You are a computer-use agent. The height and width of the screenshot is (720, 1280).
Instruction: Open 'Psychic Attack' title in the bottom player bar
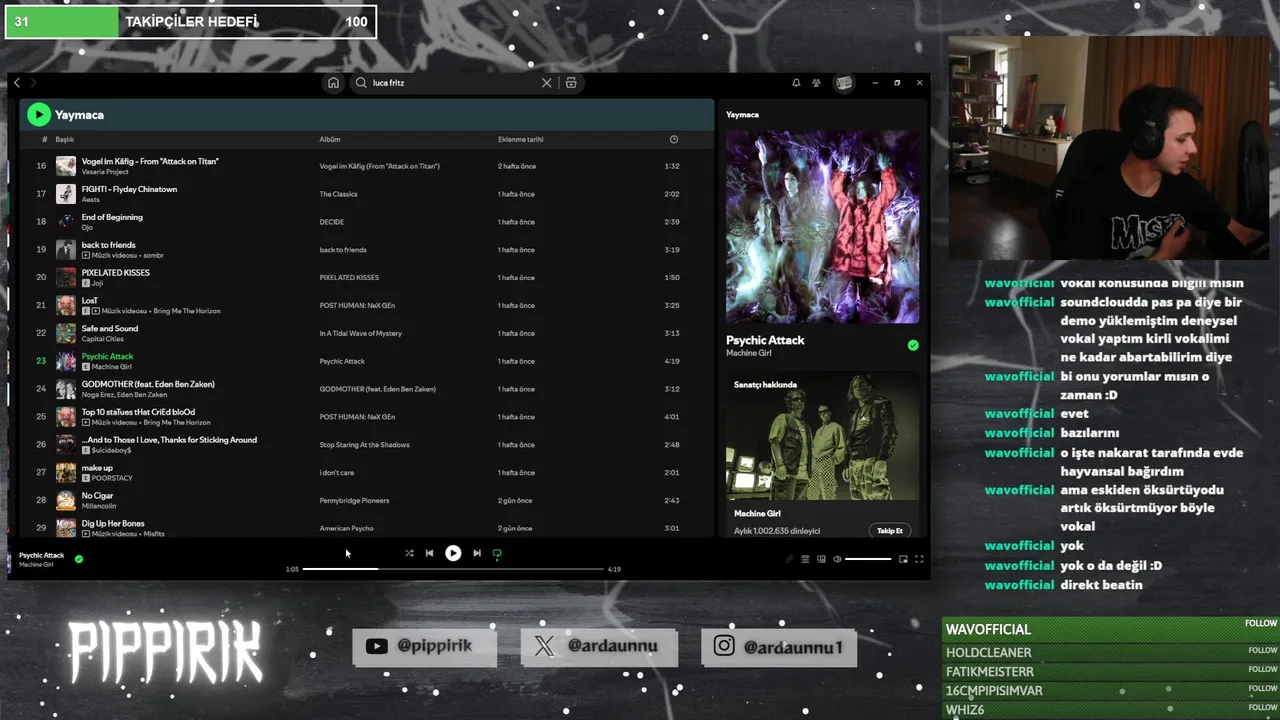[41, 555]
